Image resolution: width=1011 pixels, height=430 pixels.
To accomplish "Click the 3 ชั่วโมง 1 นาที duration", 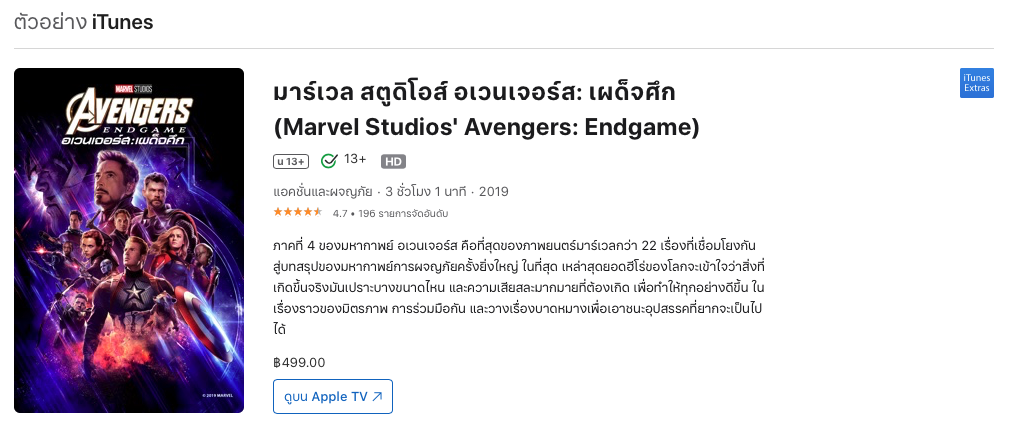I will pyautogui.click(x=425, y=191).
